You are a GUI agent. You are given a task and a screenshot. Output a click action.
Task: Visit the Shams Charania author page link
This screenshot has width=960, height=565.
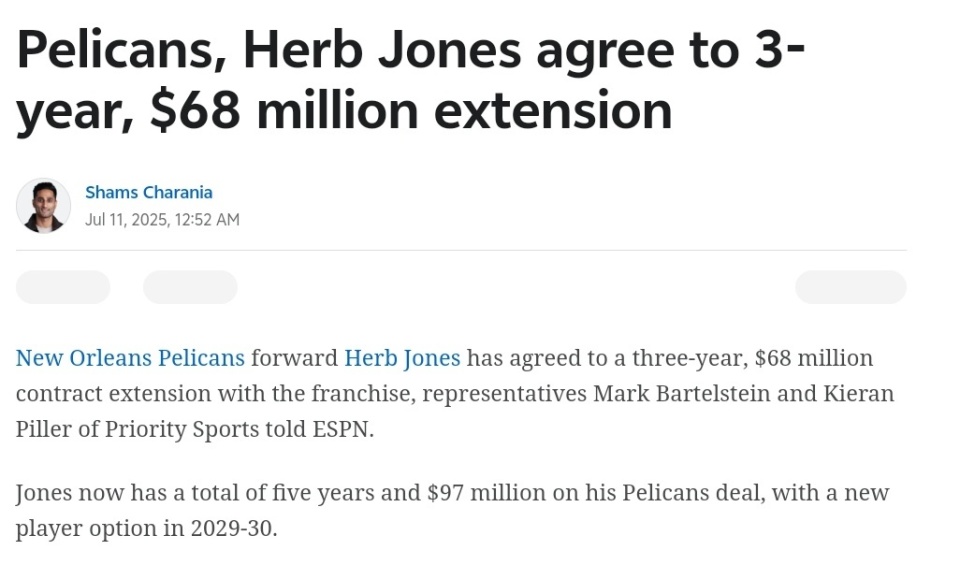[x=149, y=192]
